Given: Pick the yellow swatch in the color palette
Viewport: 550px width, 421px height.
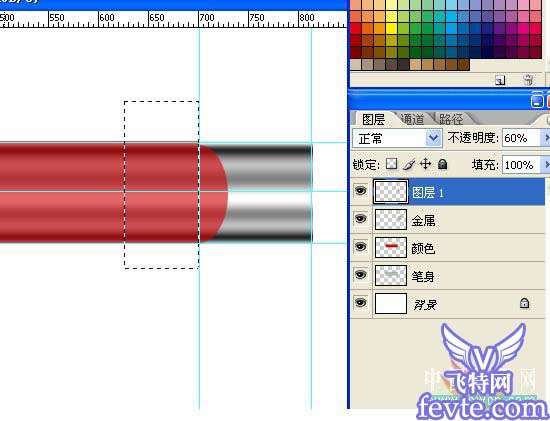Looking at the screenshot, I should point(391,28).
